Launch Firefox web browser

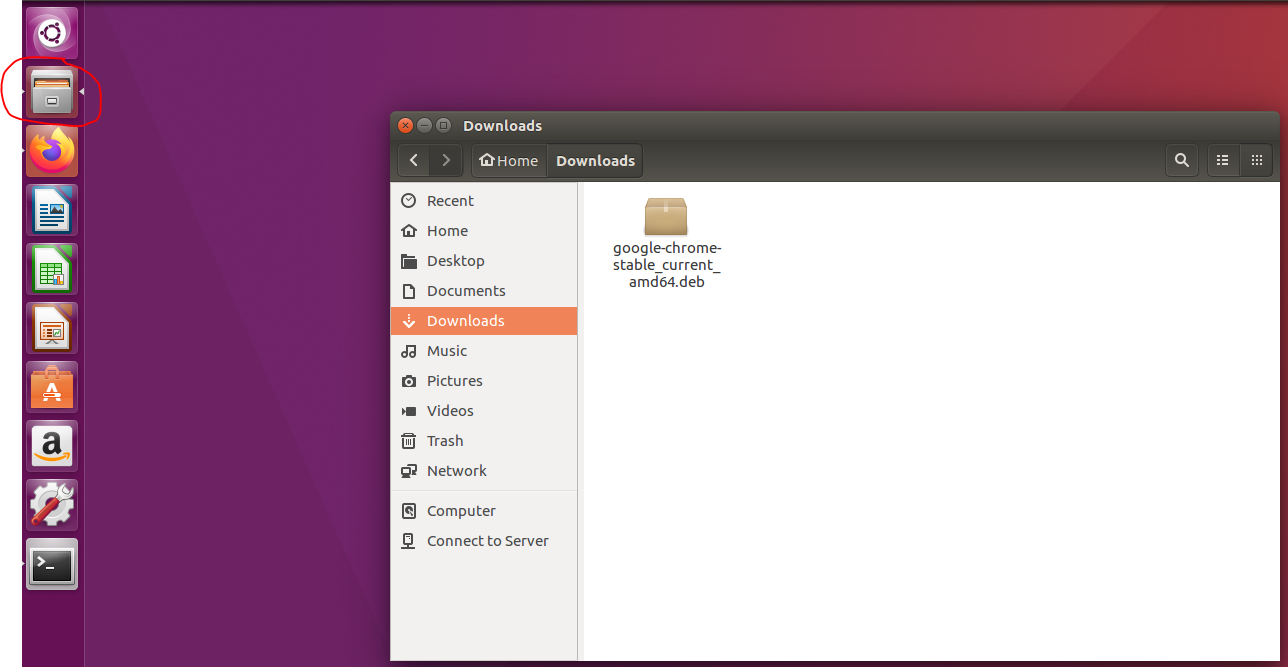point(52,152)
